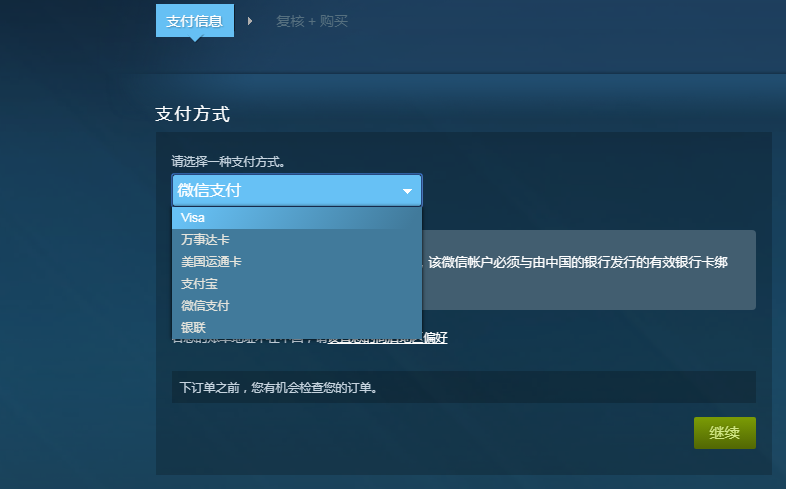The image size is (786, 489).
Task: Open the 微信支付 payment method dropdown
Action: [297, 190]
